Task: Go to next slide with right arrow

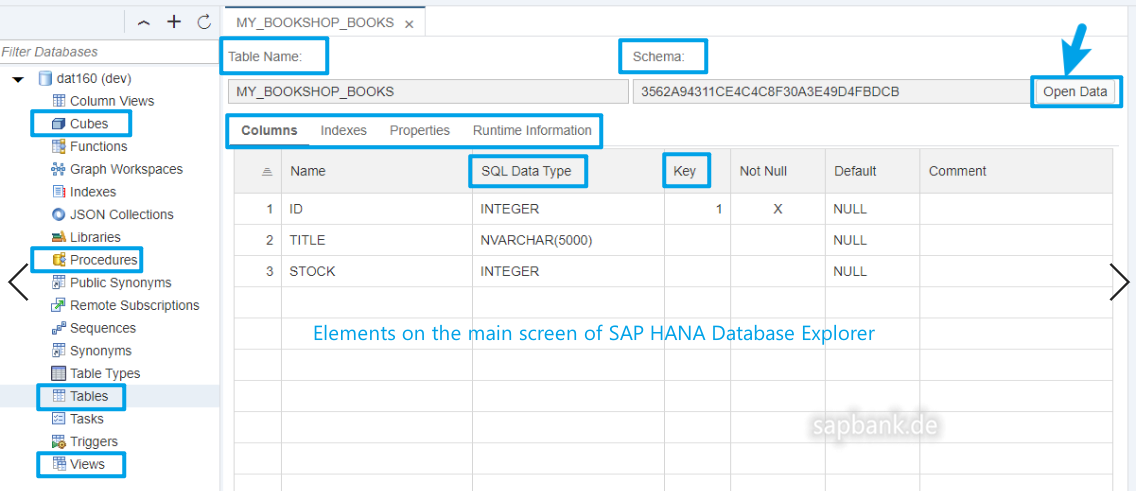Action: tap(1119, 282)
